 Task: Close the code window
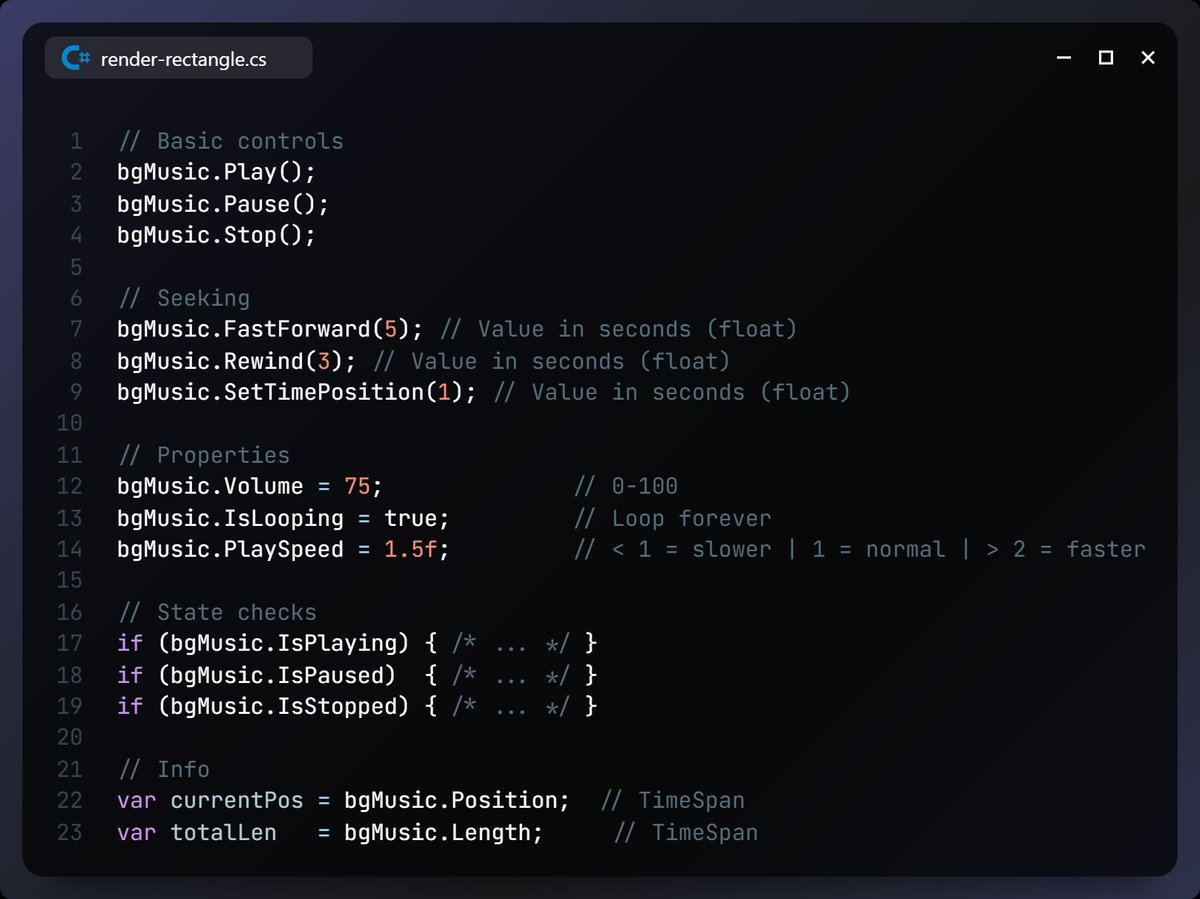point(1148,58)
